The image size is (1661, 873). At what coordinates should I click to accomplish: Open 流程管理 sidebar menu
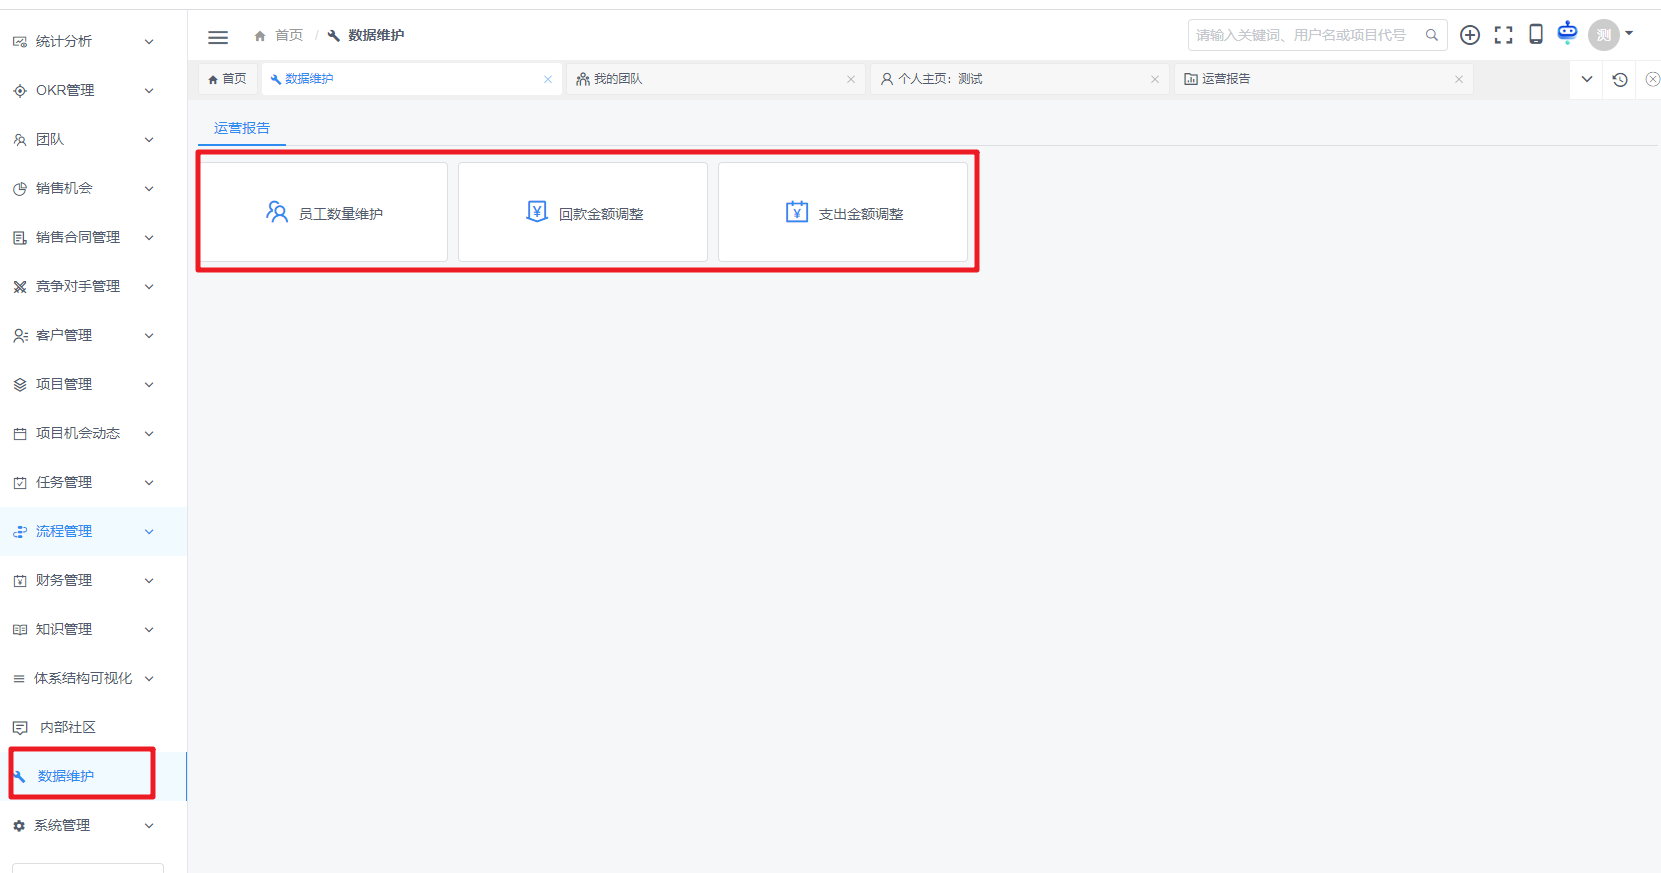[x=93, y=531]
